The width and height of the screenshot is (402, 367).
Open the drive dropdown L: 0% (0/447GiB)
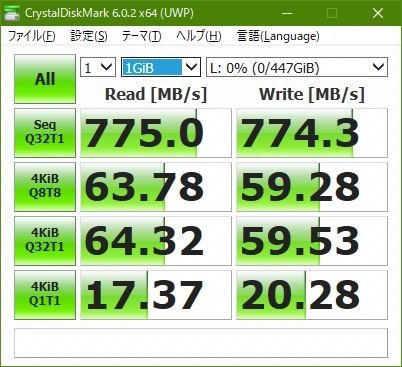pyautogui.click(x=297, y=68)
